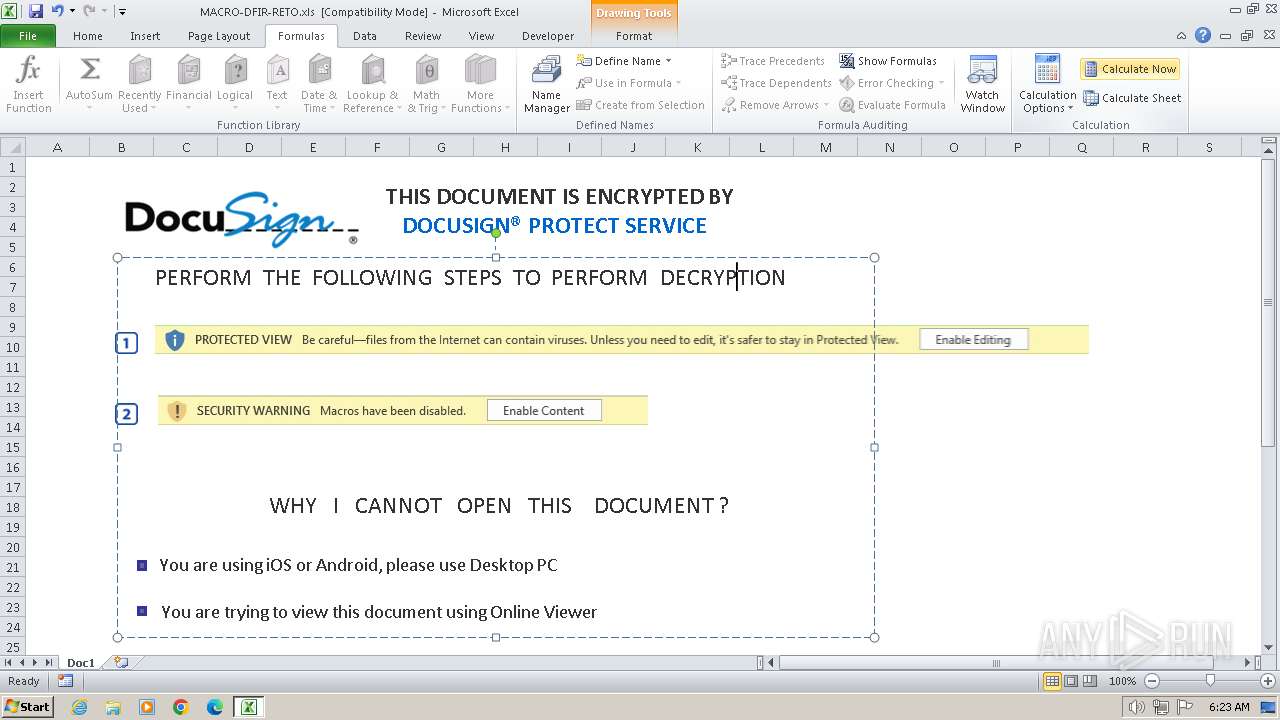The height and width of the screenshot is (720, 1280).
Task: Click macro record icon in status bar
Action: click(65, 681)
